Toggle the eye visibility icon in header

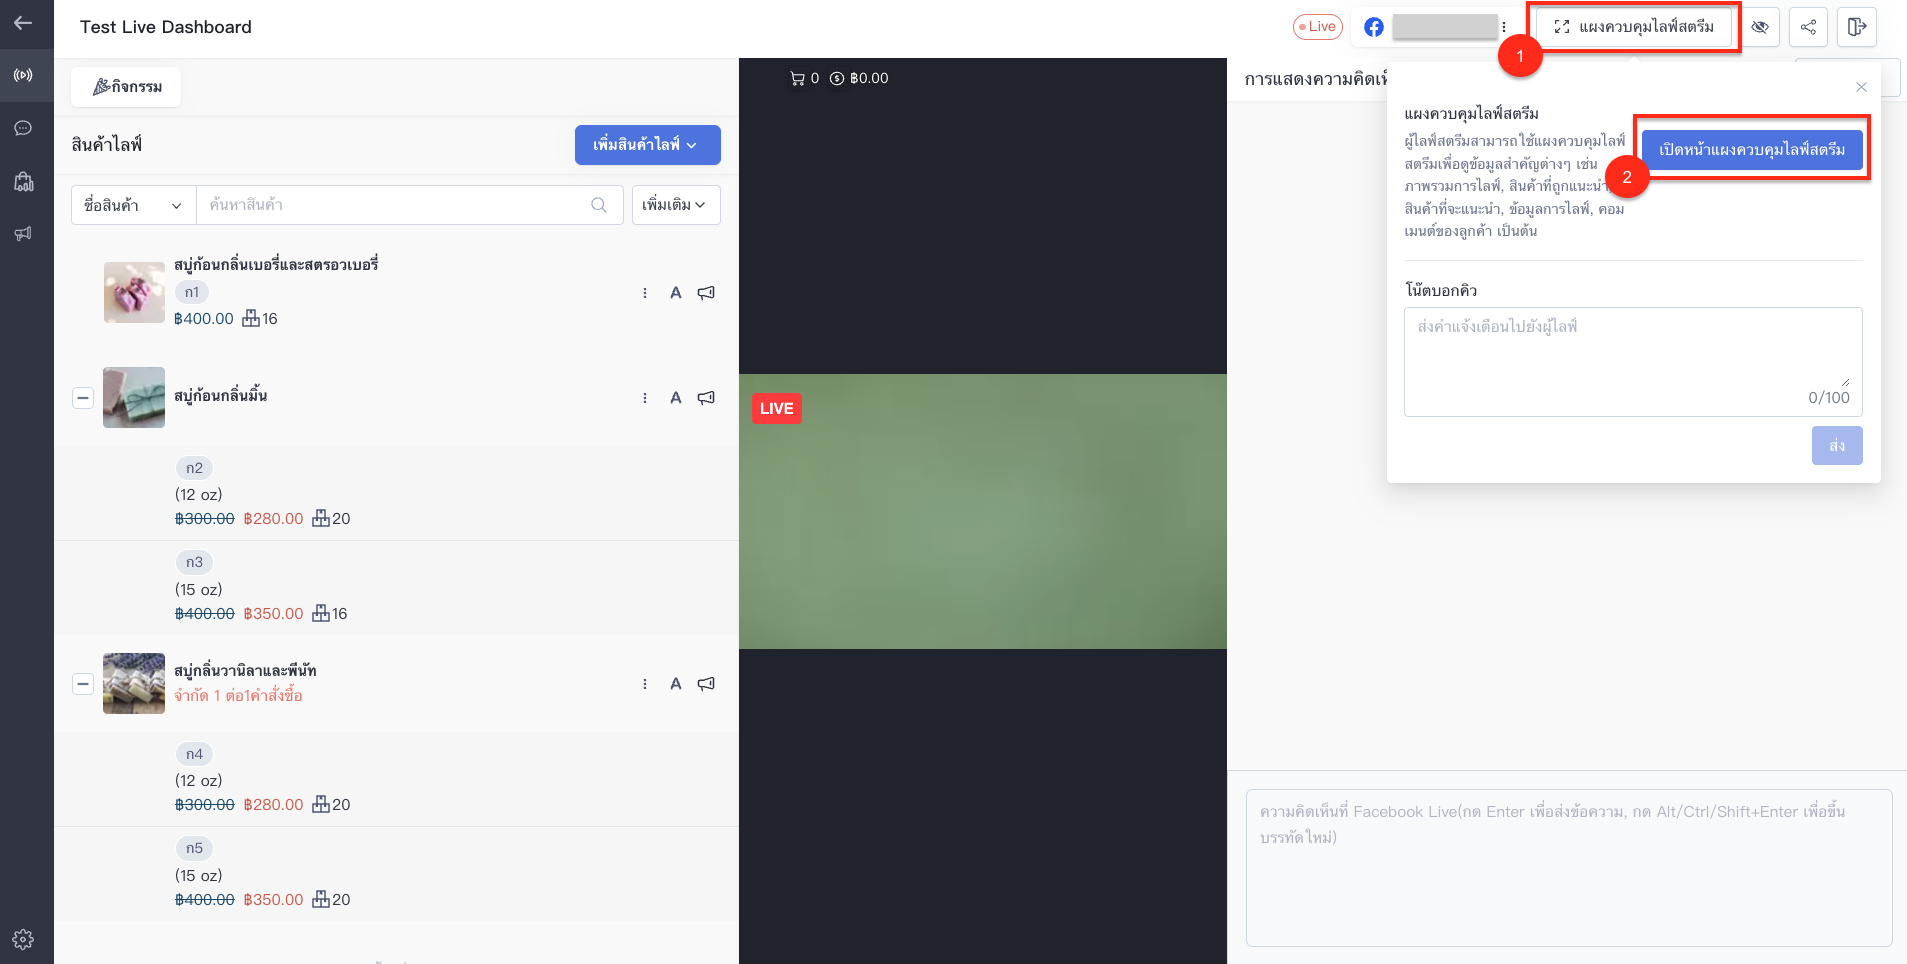click(1760, 27)
